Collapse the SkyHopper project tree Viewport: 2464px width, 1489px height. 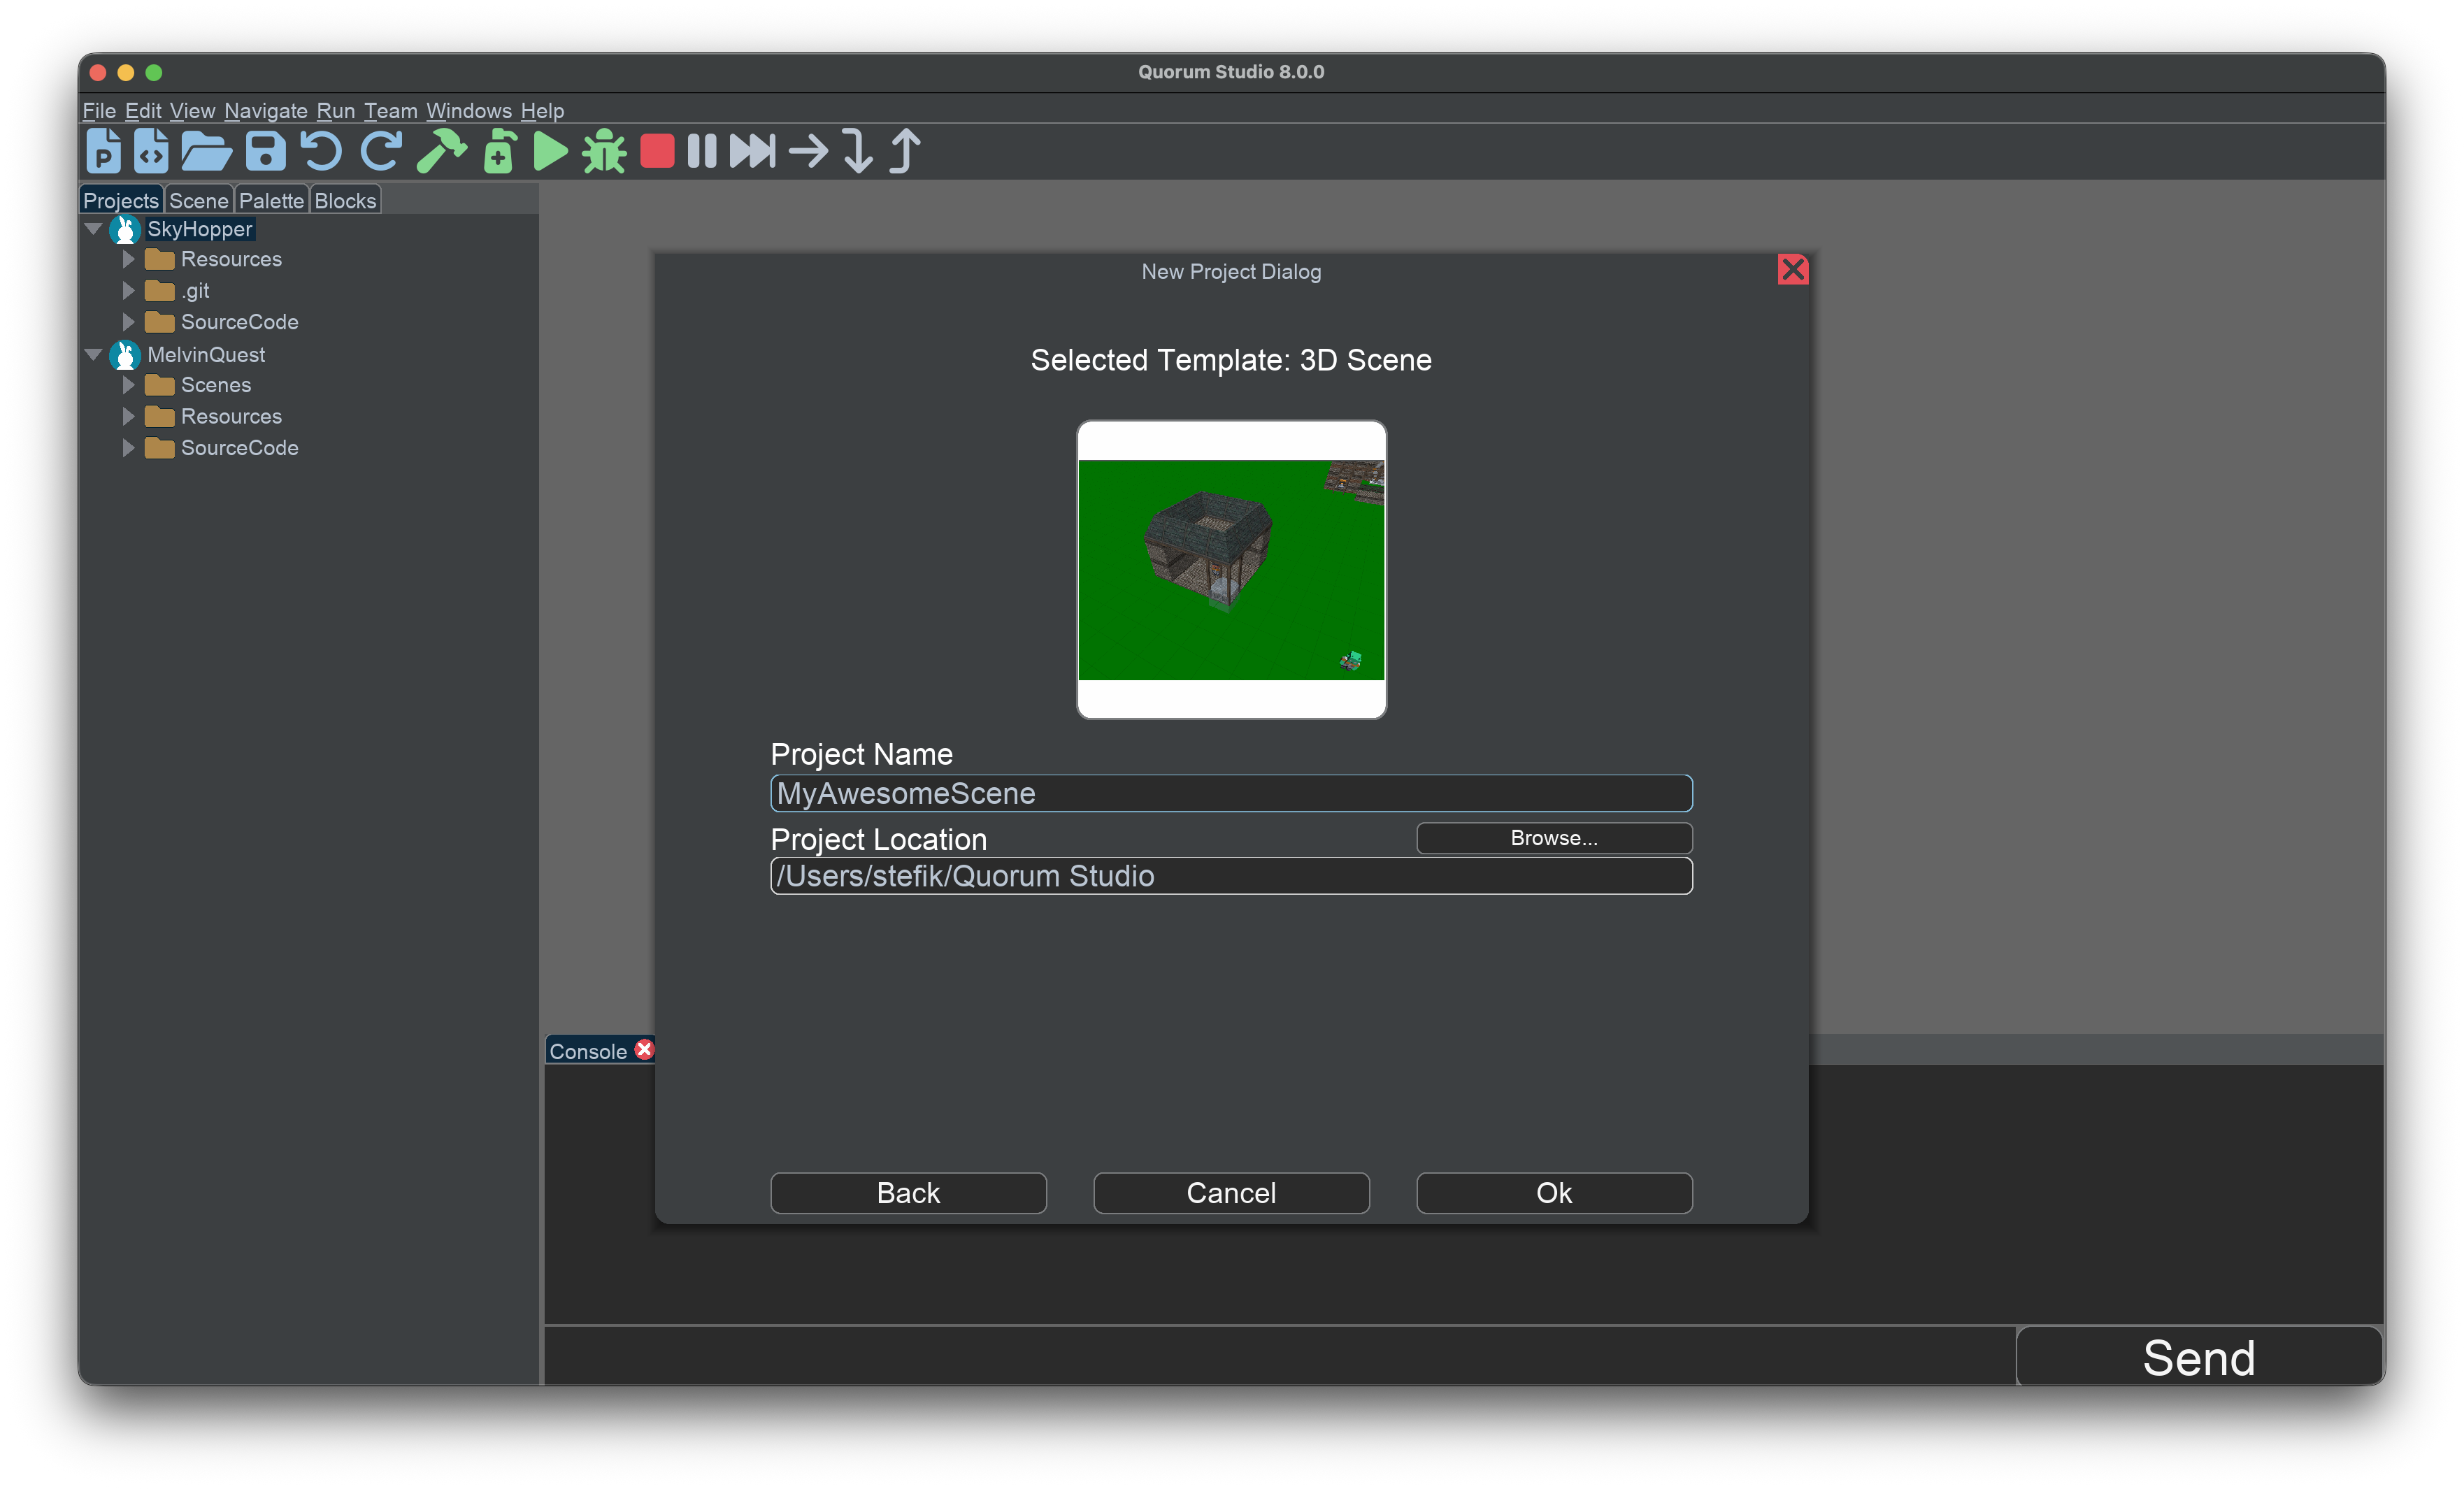(94, 229)
